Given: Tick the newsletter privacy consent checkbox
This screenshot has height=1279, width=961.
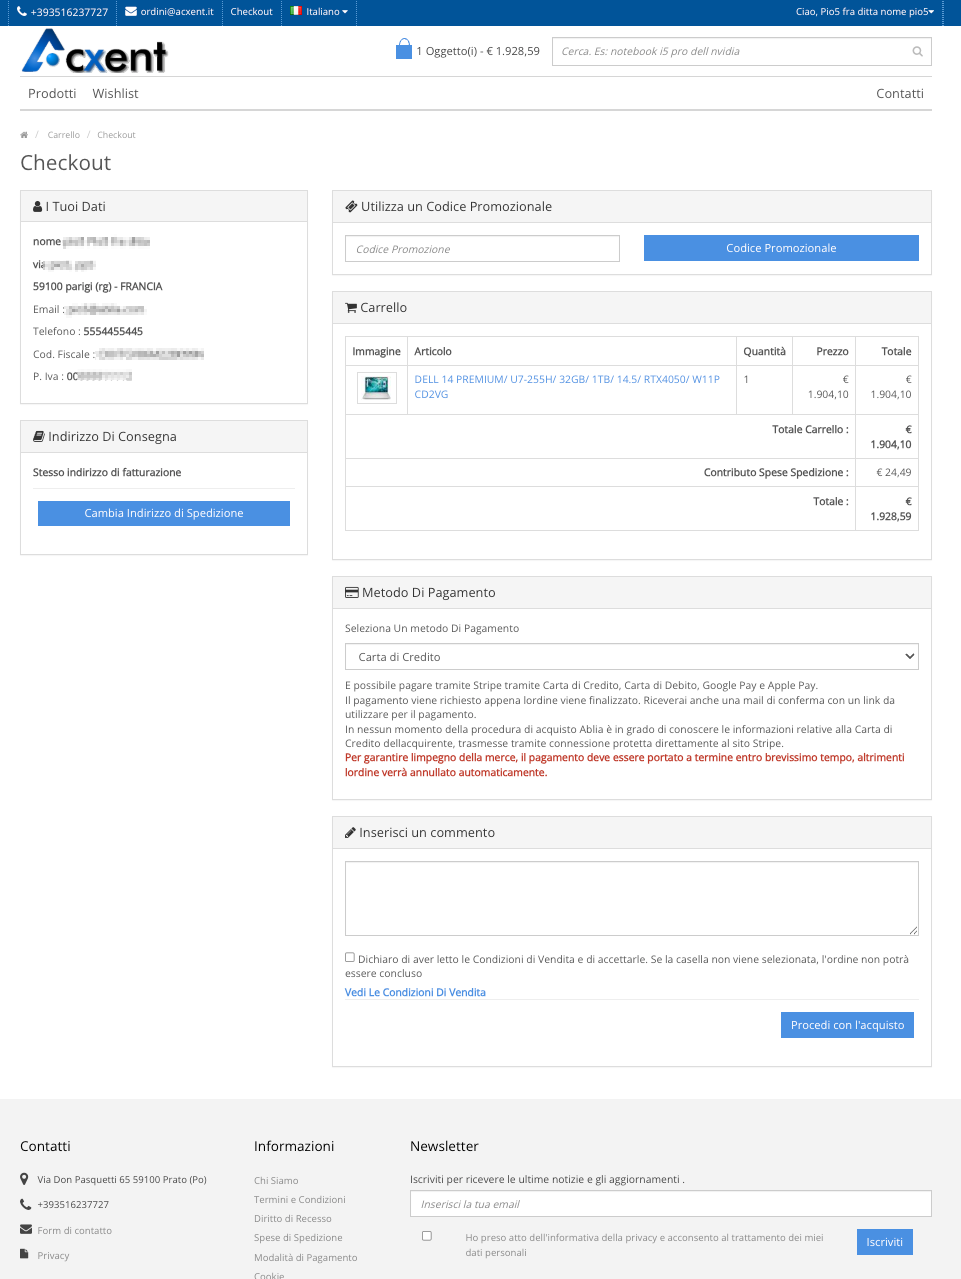Looking at the screenshot, I should 427,1236.
